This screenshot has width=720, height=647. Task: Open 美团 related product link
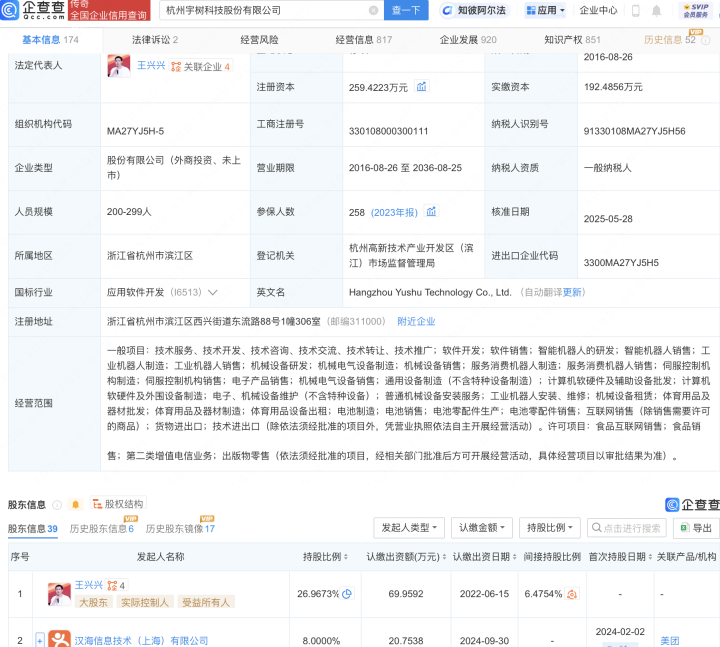(x=669, y=640)
